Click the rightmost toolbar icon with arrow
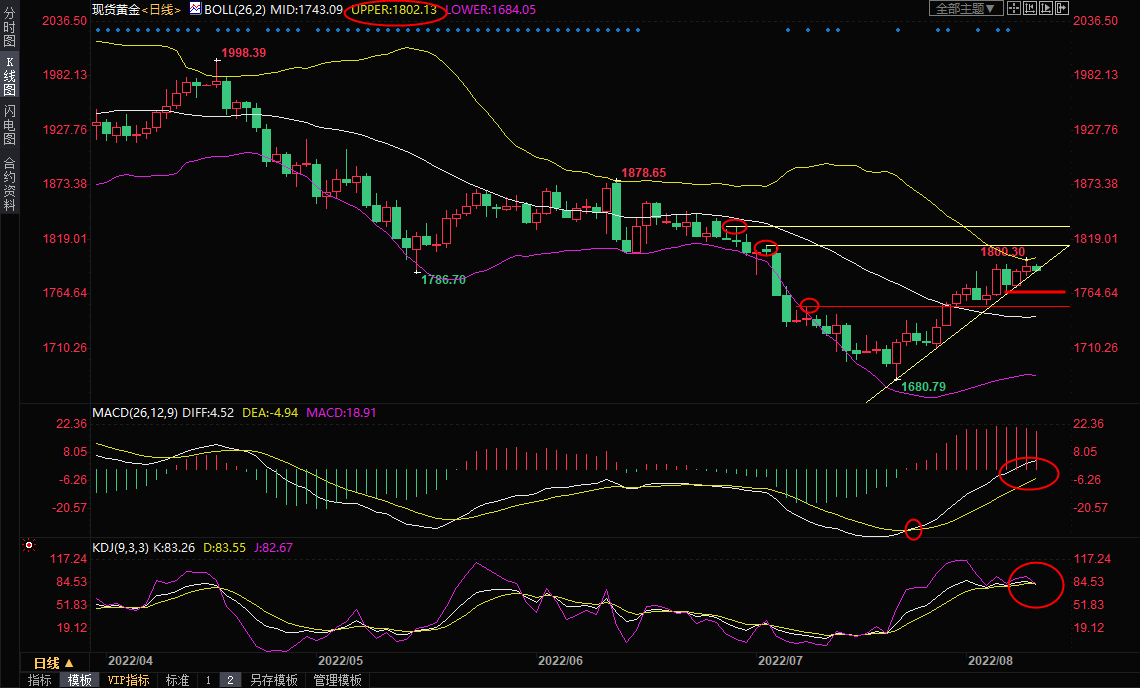Viewport: 1140px width, 688px height. click(1062, 9)
